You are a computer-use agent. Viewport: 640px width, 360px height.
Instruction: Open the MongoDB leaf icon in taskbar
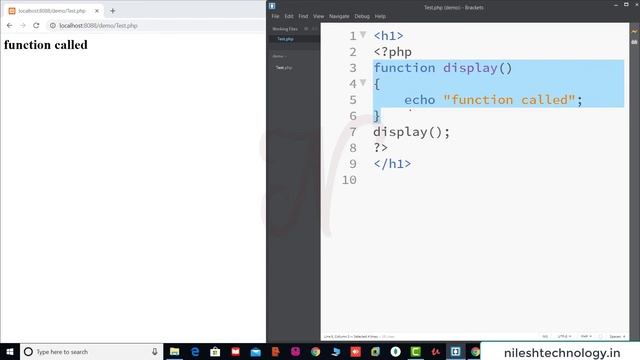[396, 352]
